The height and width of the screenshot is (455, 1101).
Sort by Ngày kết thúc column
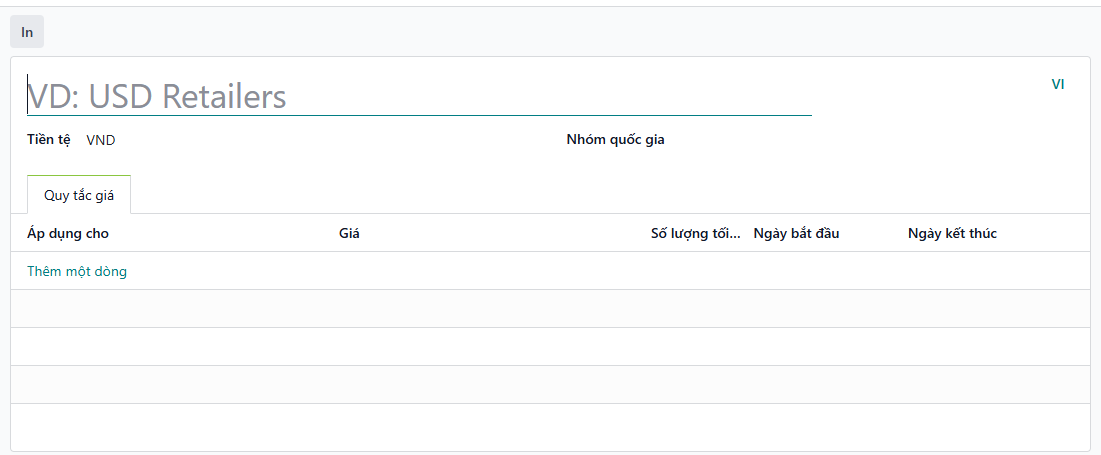pyautogui.click(x=952, y=233)
